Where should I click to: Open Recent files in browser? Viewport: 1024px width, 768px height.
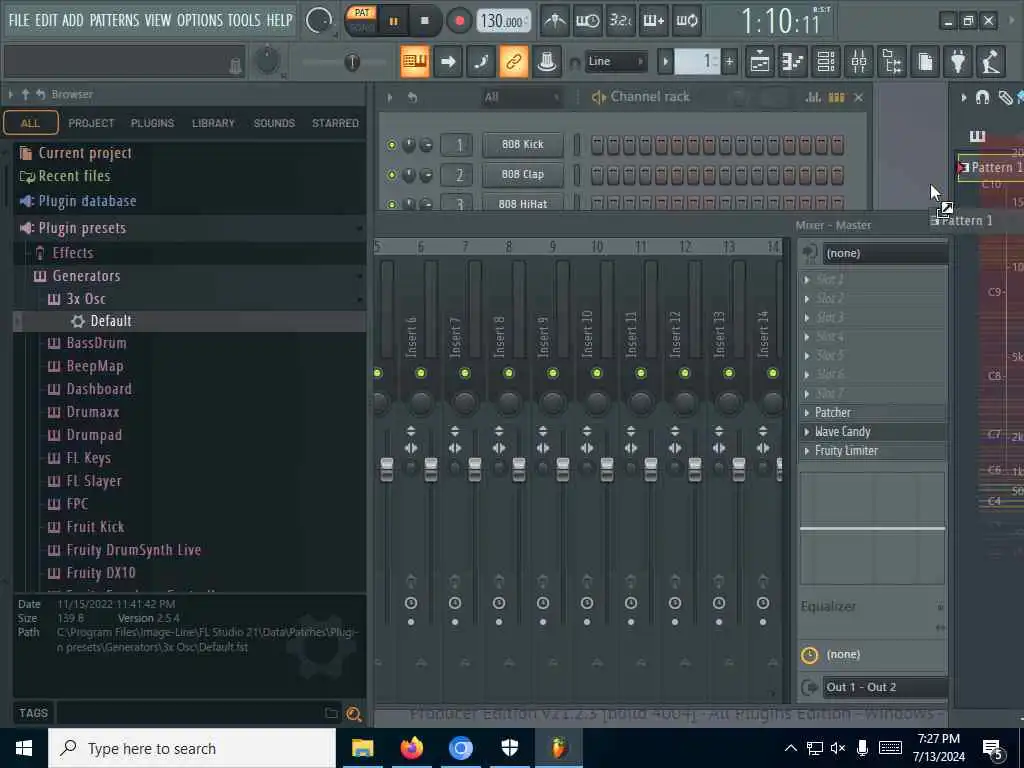(x=74, y=176)
